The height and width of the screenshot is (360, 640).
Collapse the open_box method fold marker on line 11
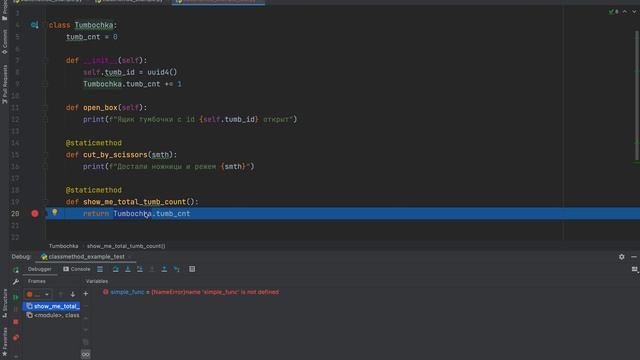pyautogui.click(x=45, y=108)
